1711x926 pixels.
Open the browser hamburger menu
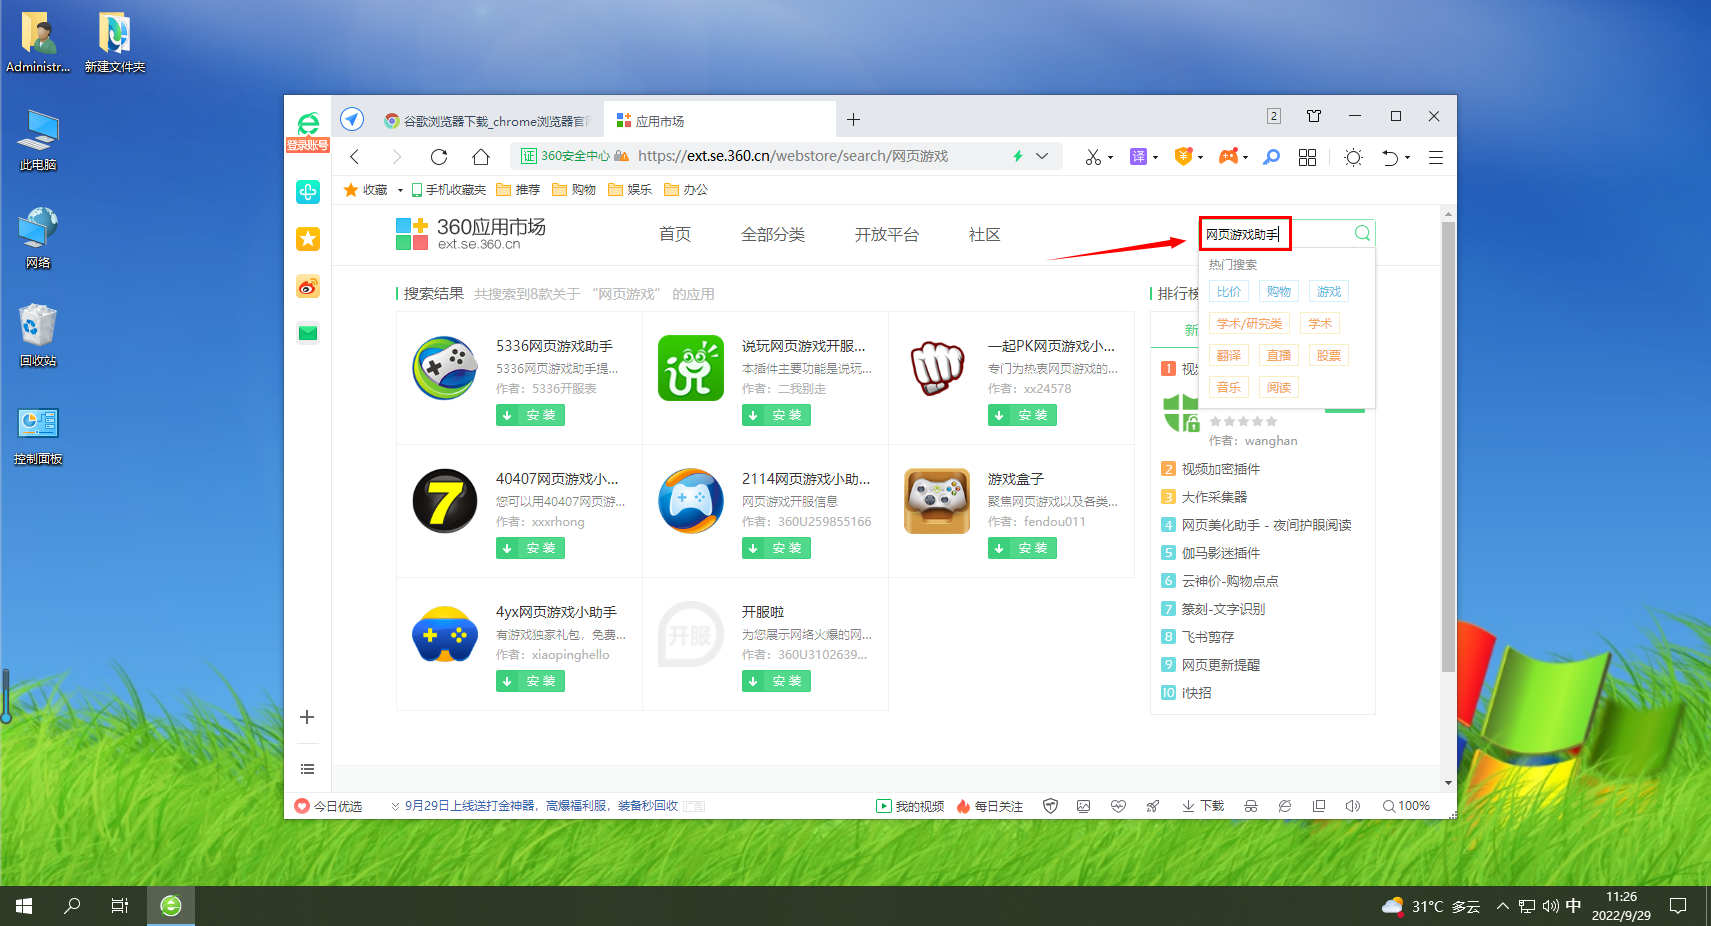(x=1435, y=157)
